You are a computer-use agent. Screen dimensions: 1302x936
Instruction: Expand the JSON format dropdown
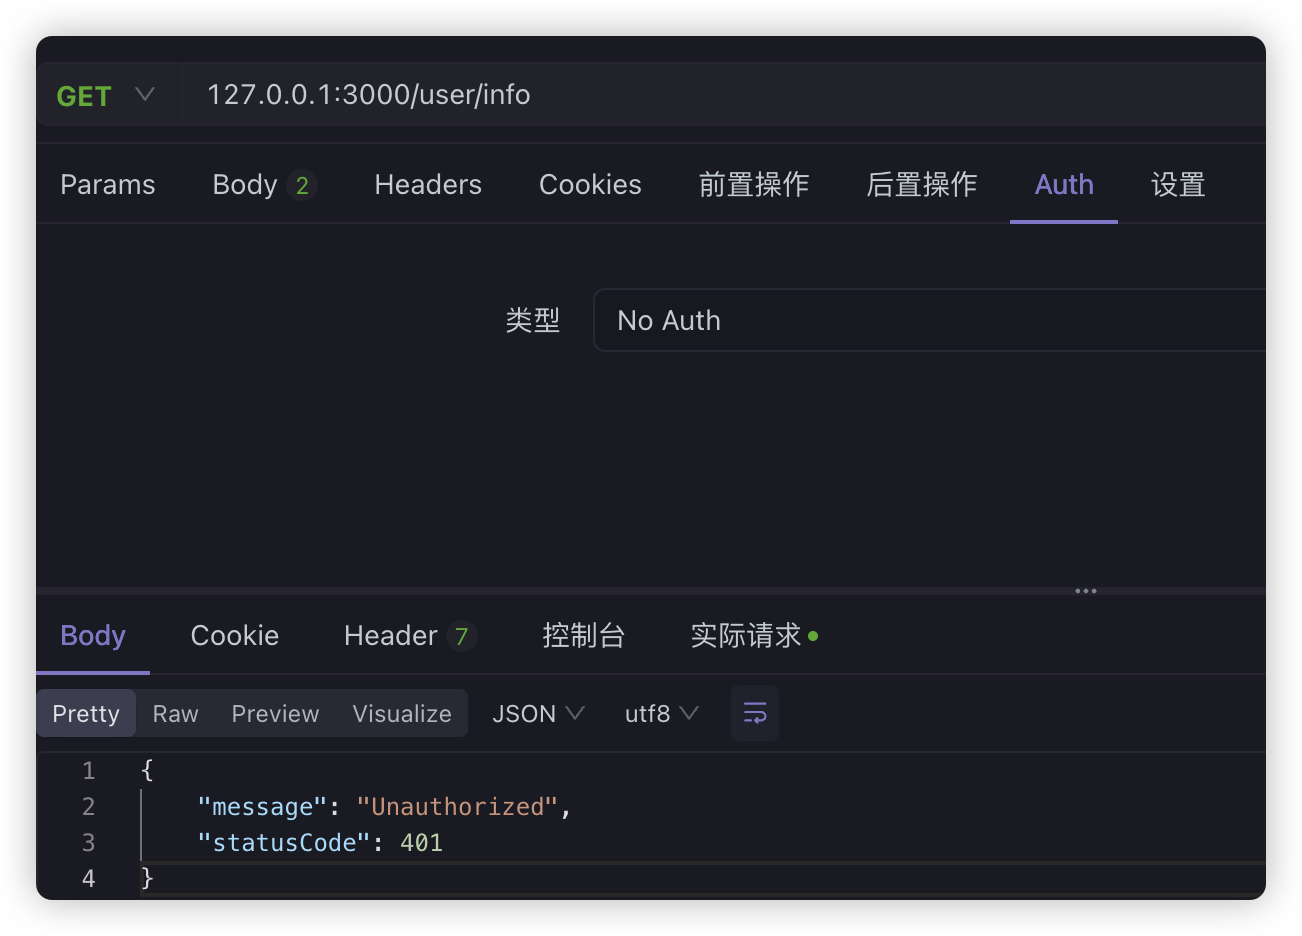pyautogui.click(x=538, y=714)
